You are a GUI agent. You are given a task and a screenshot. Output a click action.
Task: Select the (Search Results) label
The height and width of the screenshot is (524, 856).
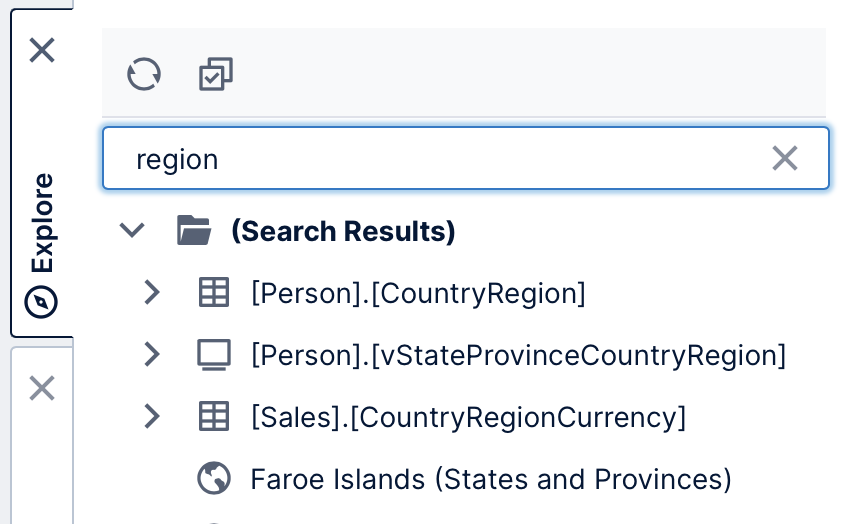click(343, 231)
